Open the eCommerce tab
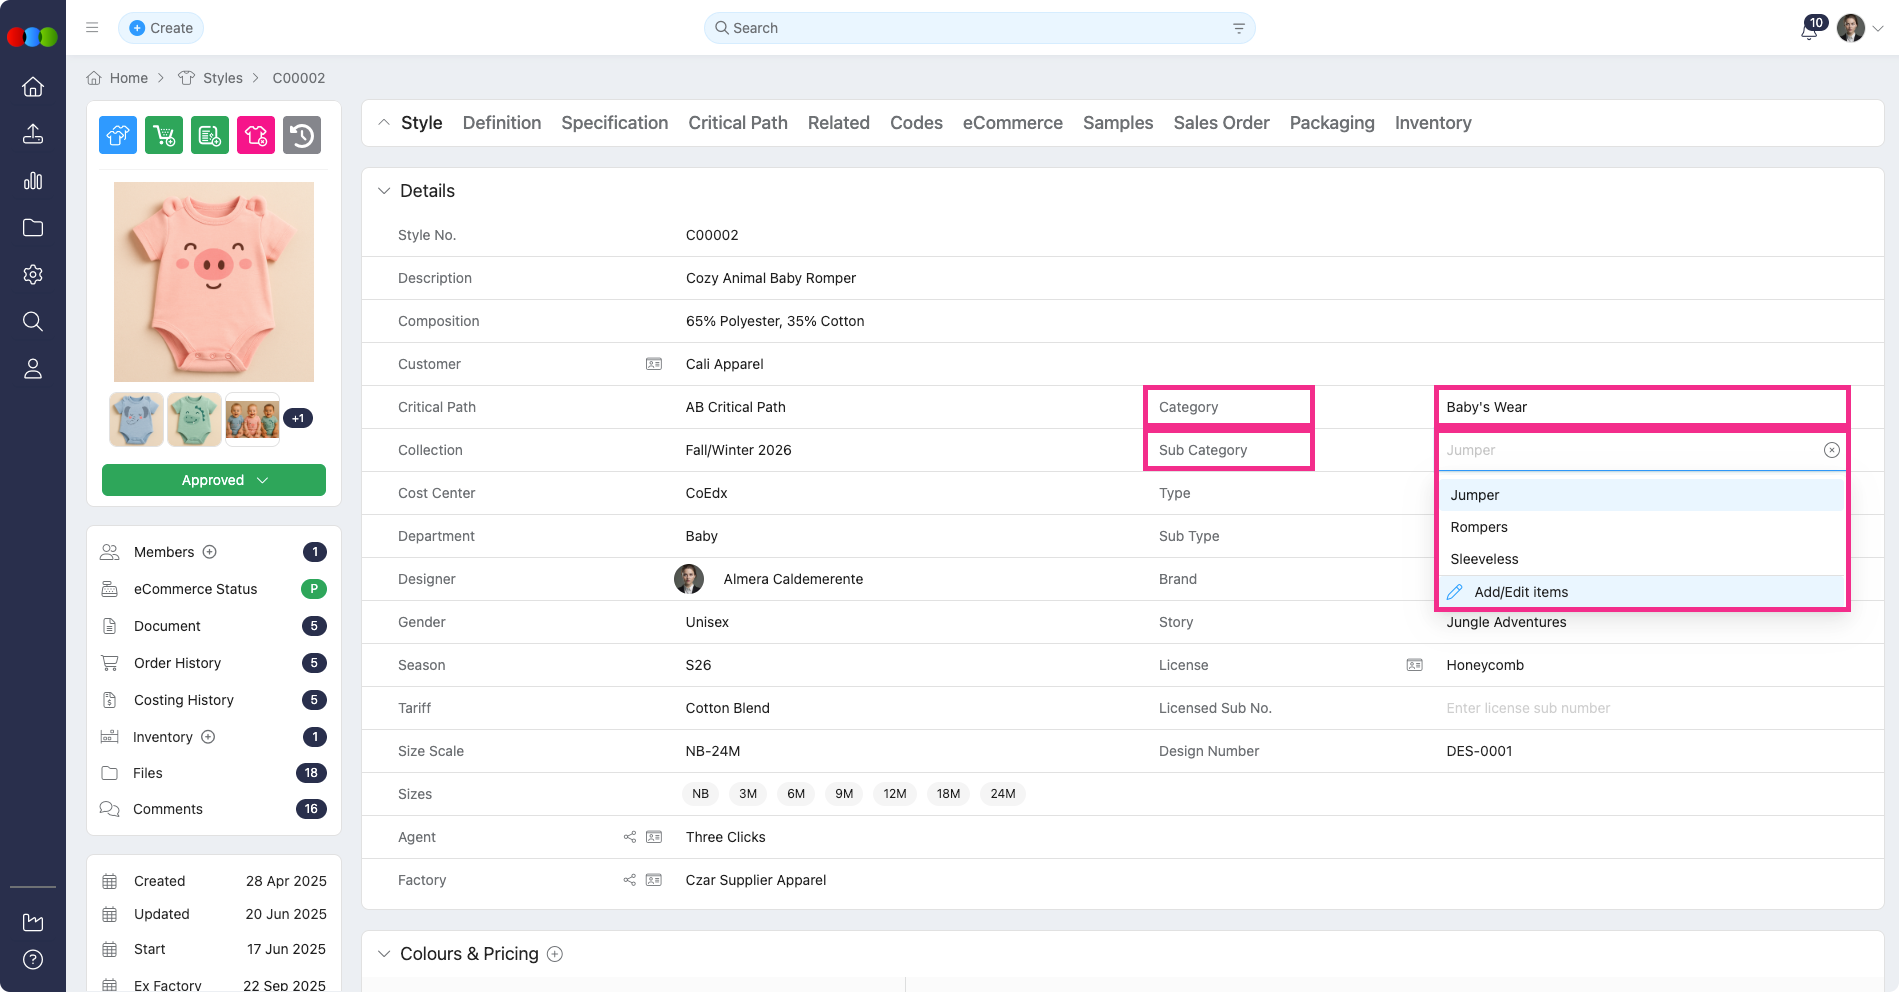 pos(1012,123)
